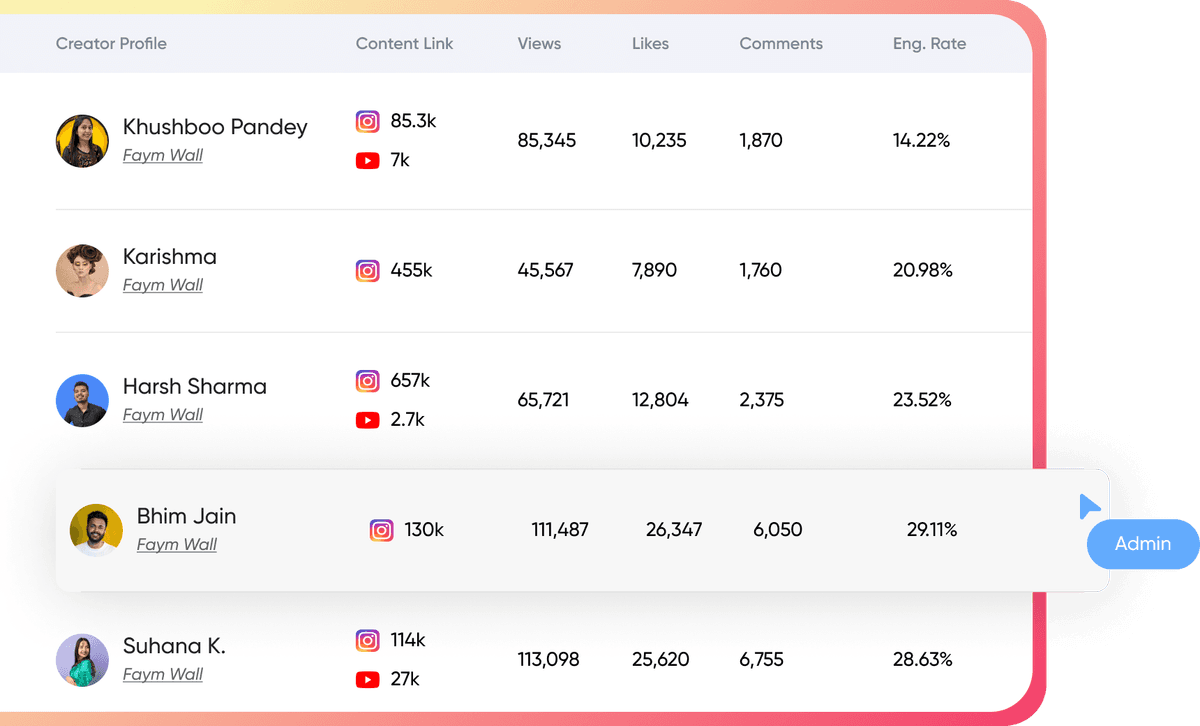Click the 27k YouTube count
The width and height of the screenshot is (1200, 726).
(405, 680)
